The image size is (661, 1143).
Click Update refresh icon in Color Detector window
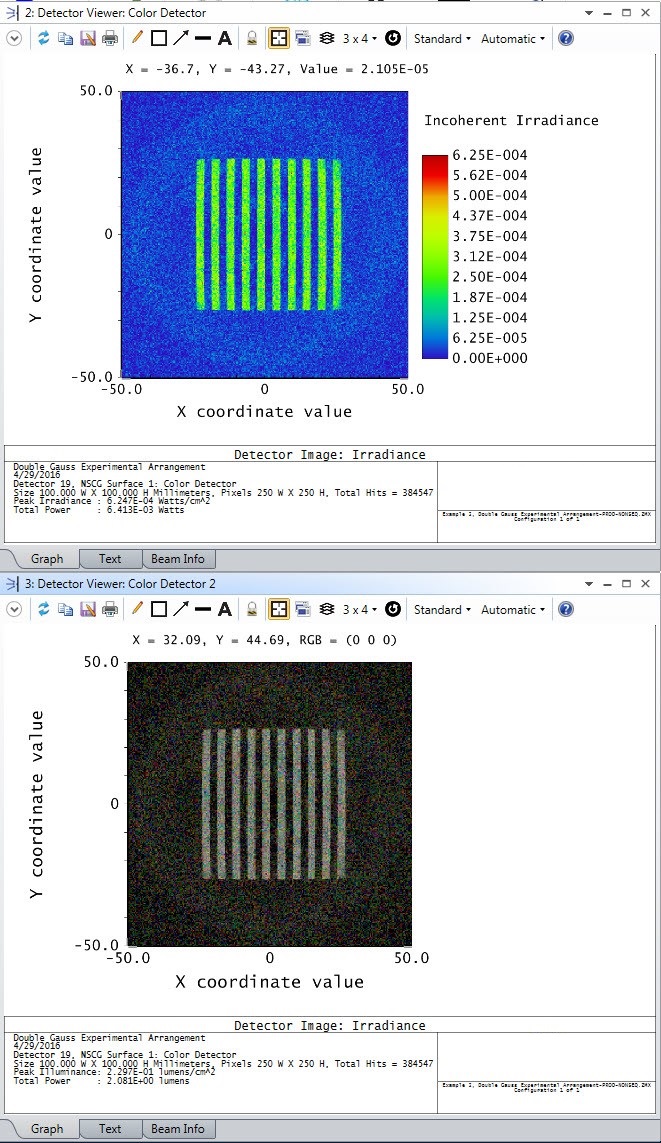(44, 39)
